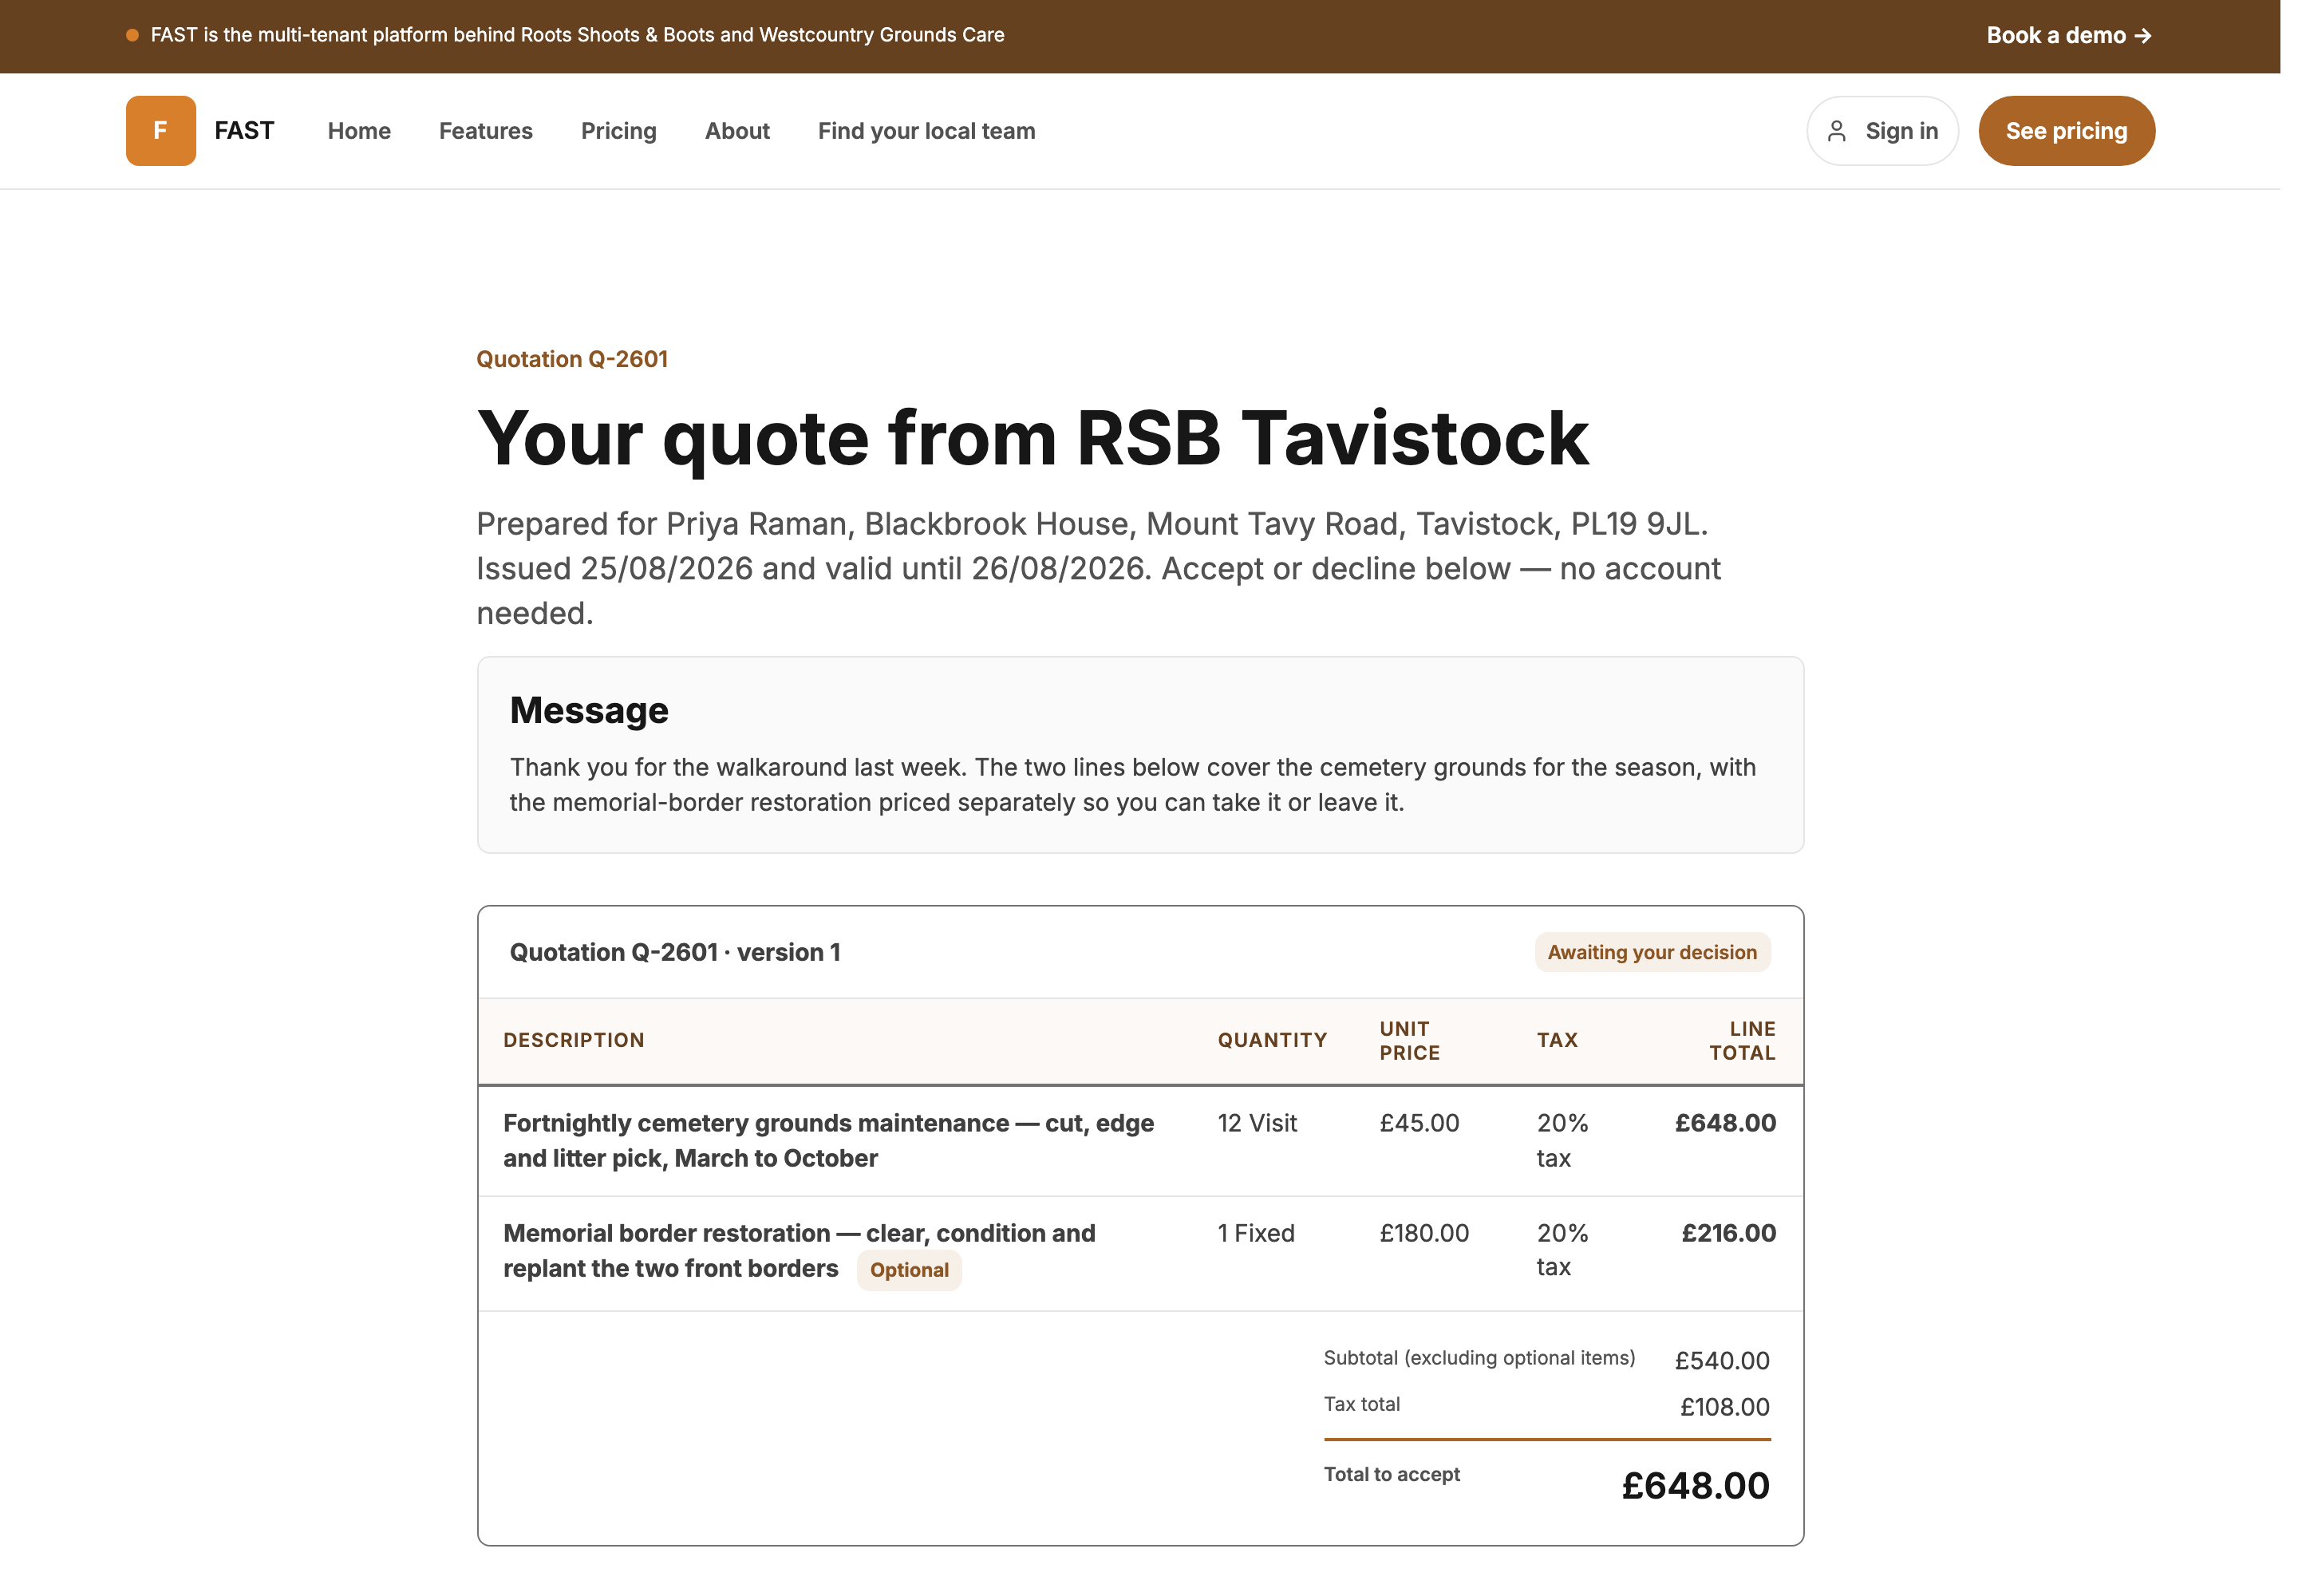Click the Quotation Q-2601 breadcrumb label

pyautogui.click(x=572, y=359)
